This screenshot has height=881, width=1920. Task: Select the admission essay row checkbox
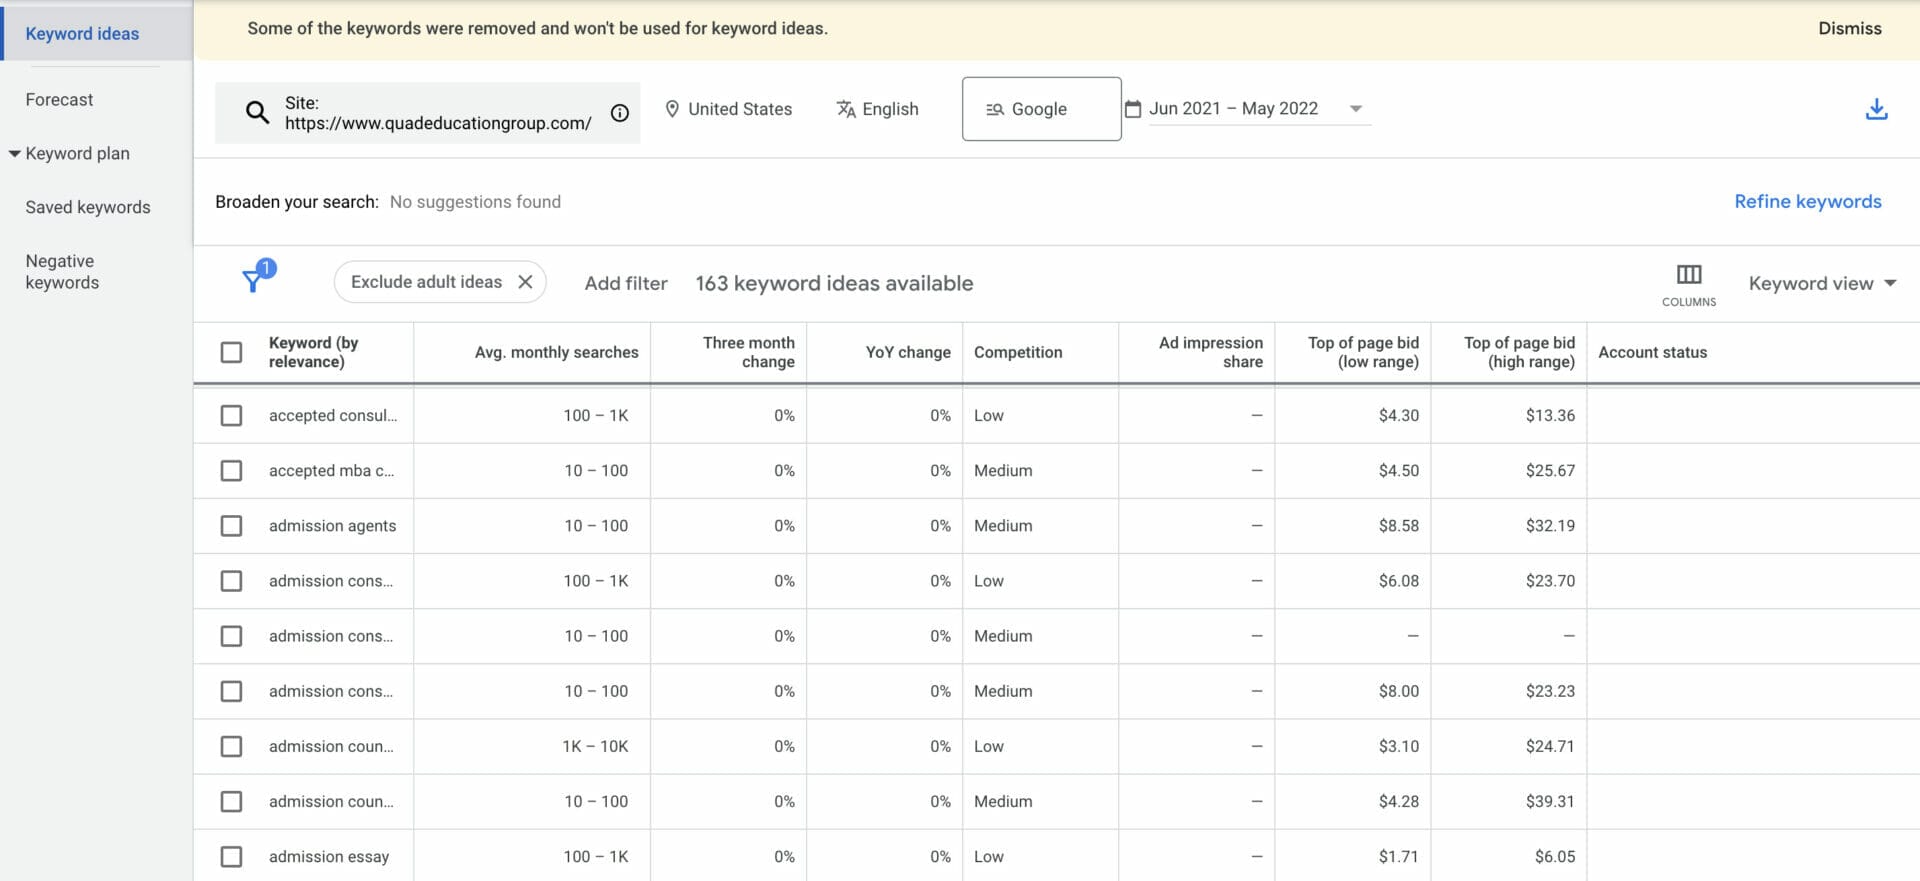(231, 856)
